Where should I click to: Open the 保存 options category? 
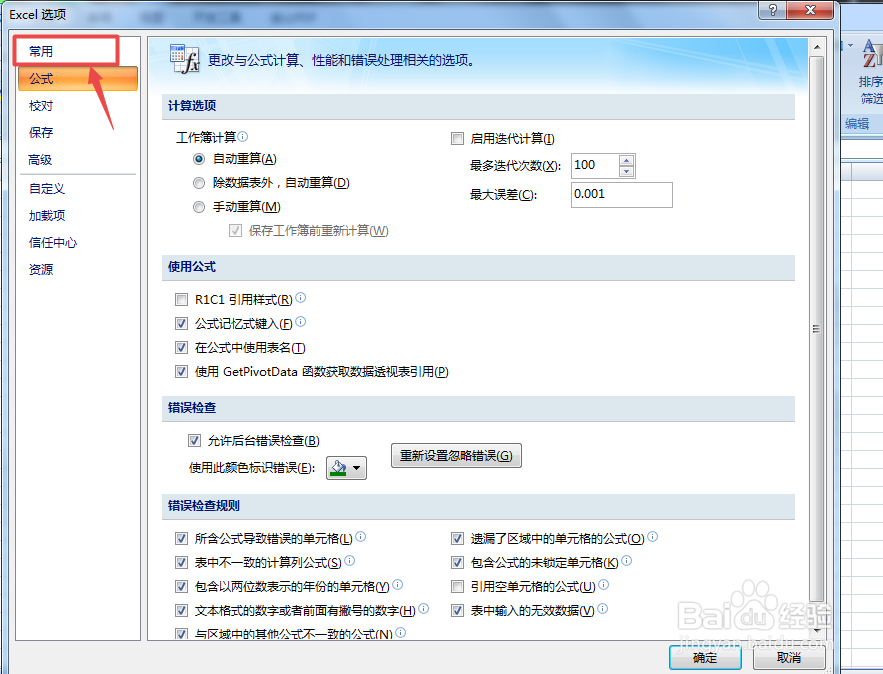pos(41,132)
